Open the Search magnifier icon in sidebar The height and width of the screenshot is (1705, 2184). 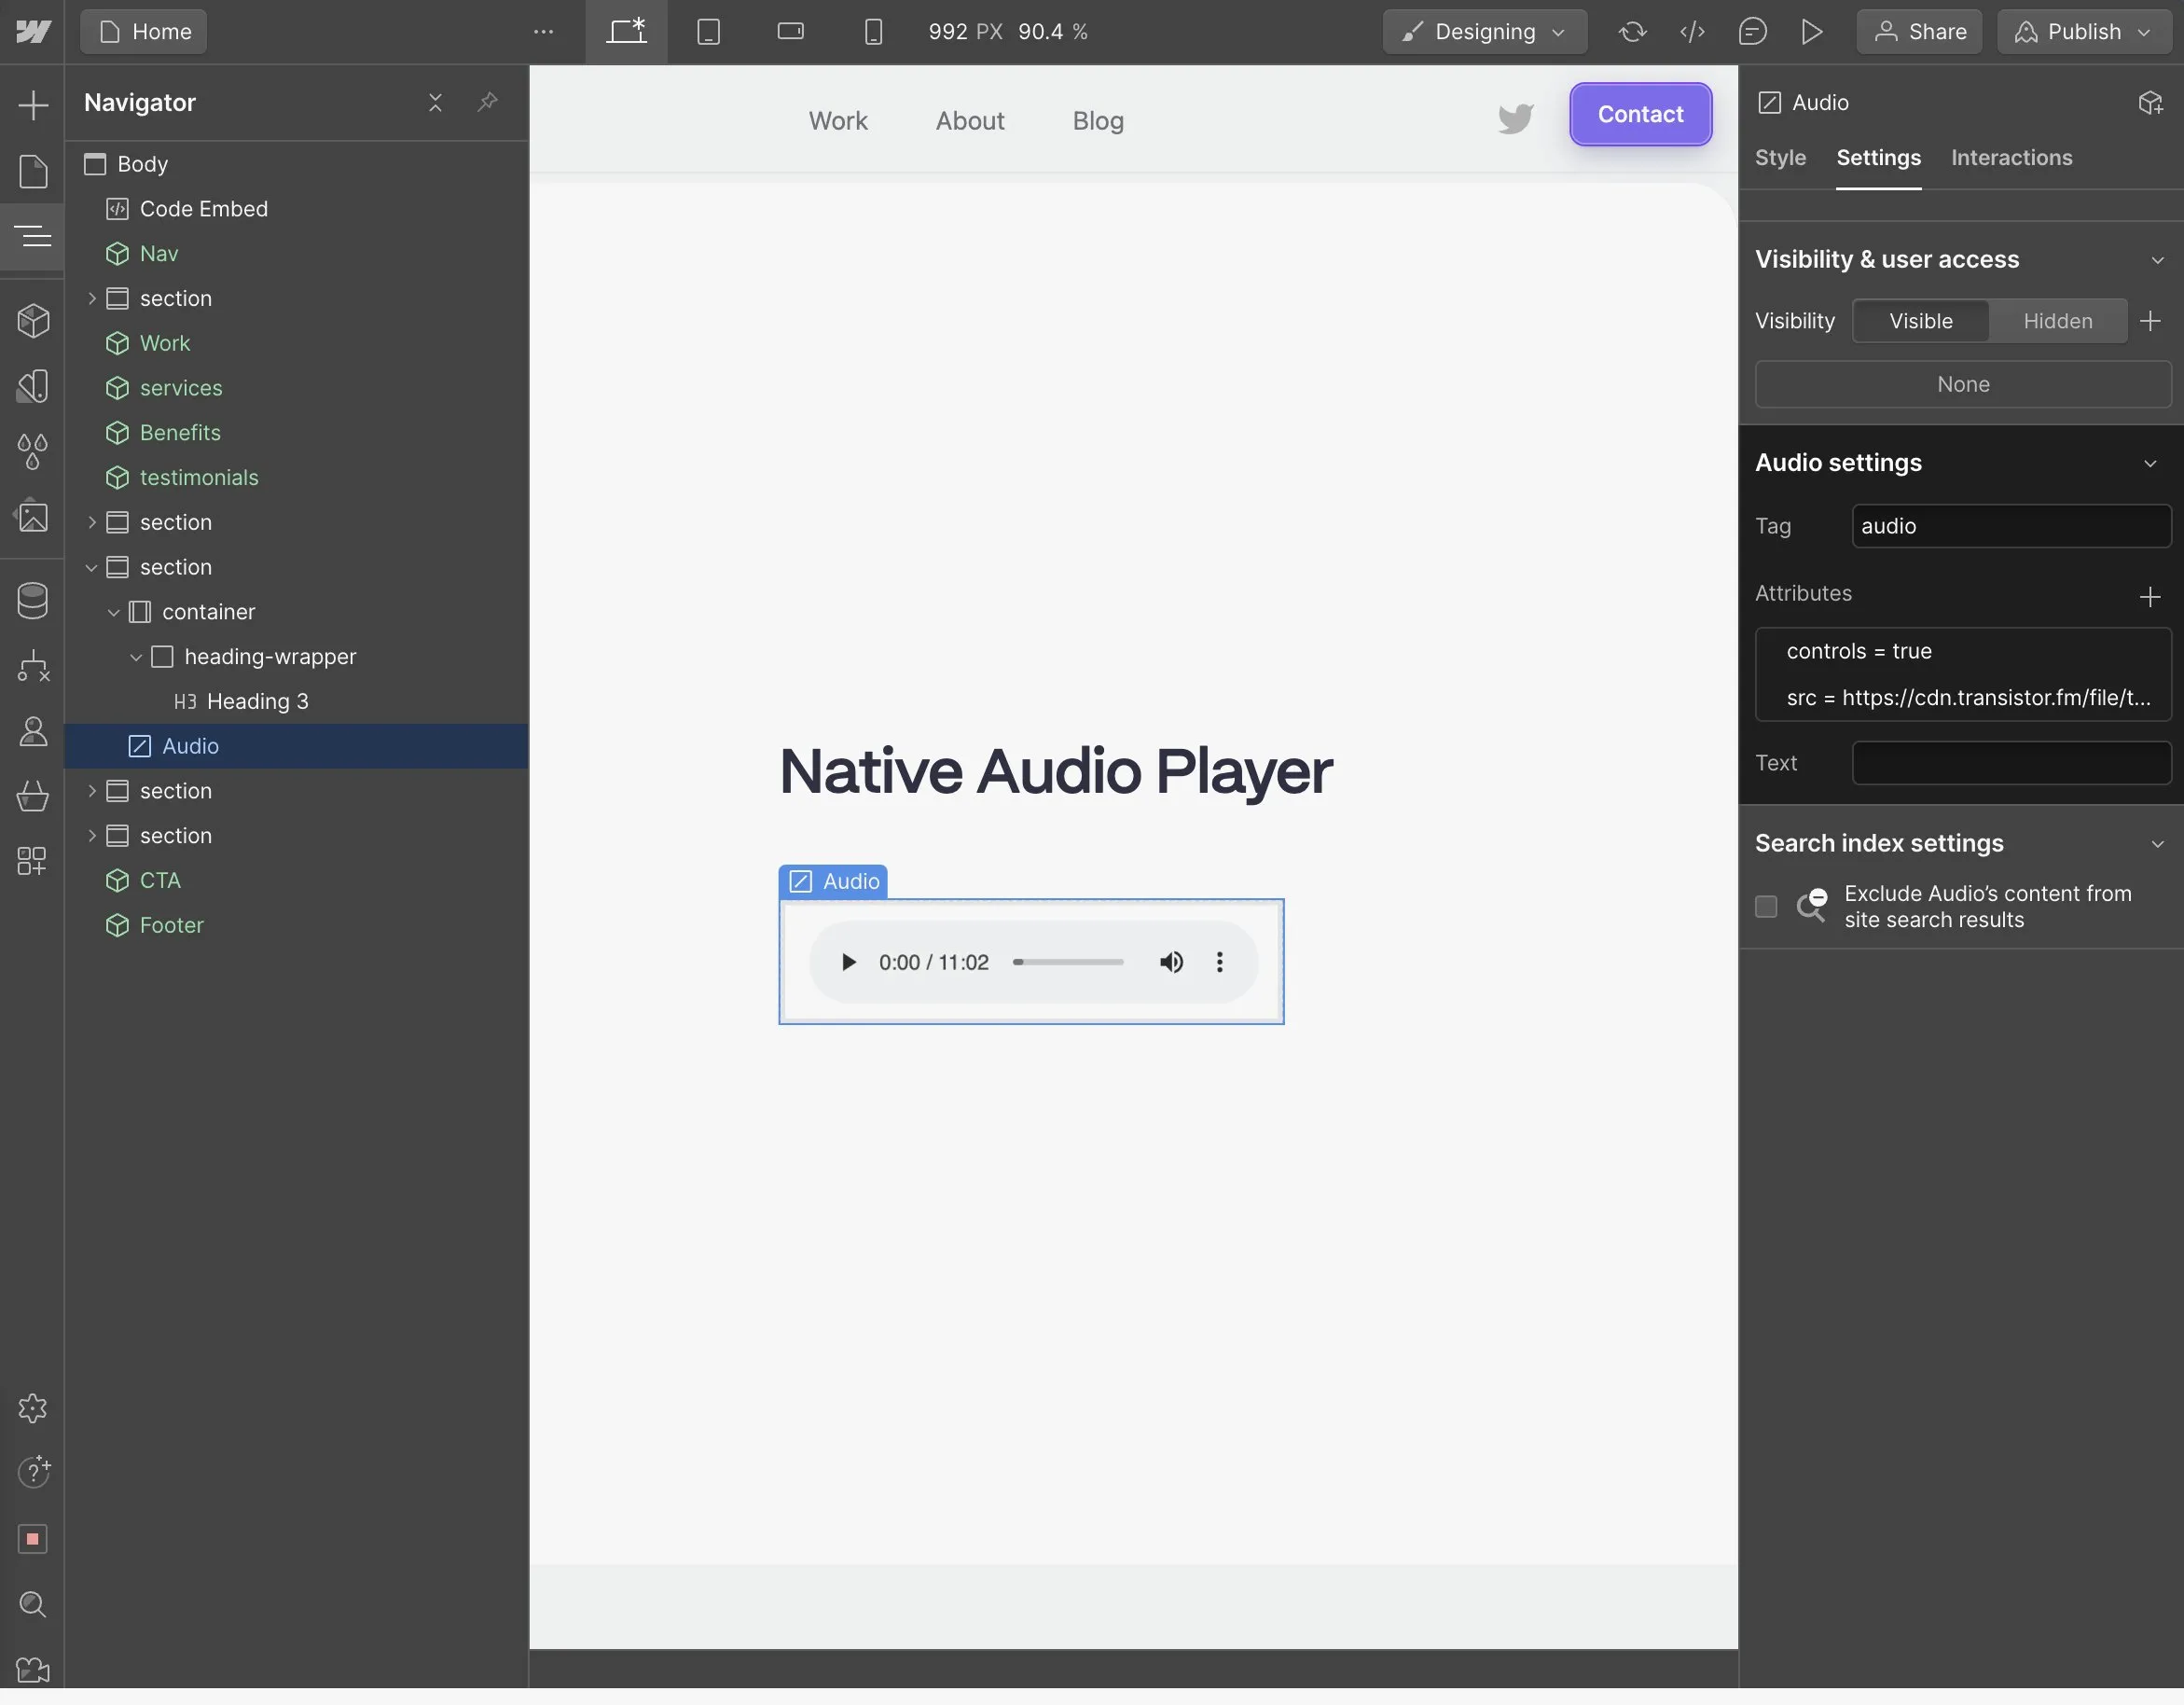tap(33, 1604)
